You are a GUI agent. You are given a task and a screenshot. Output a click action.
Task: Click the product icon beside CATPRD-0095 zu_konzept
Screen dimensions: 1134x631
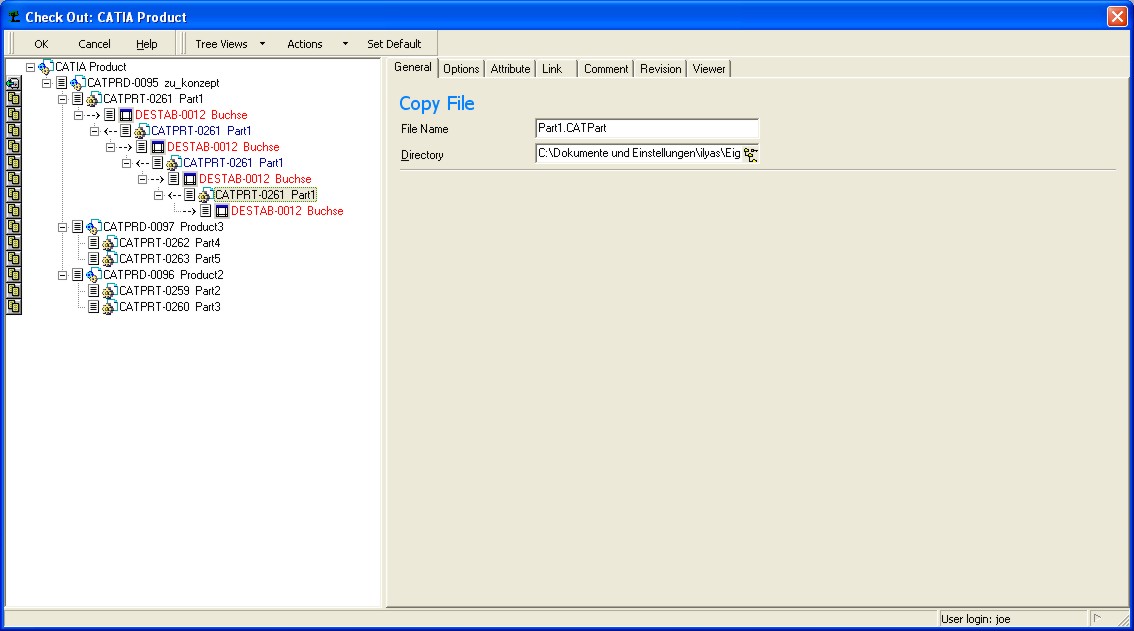(x=77, y=83)
